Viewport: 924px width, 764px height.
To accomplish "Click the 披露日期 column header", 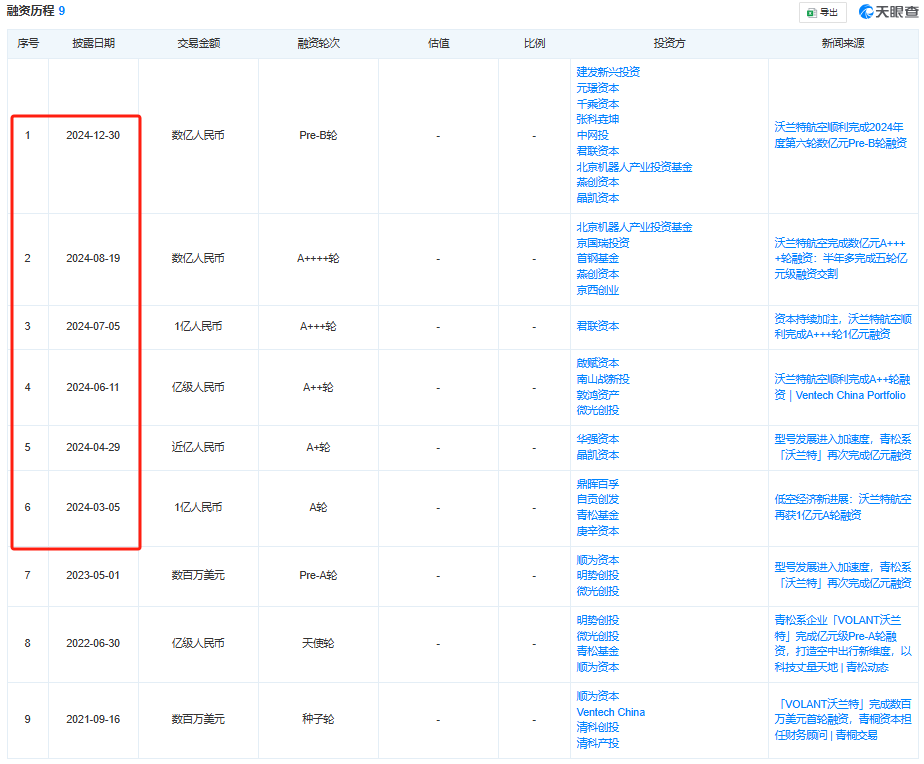I will coord(93,43).
